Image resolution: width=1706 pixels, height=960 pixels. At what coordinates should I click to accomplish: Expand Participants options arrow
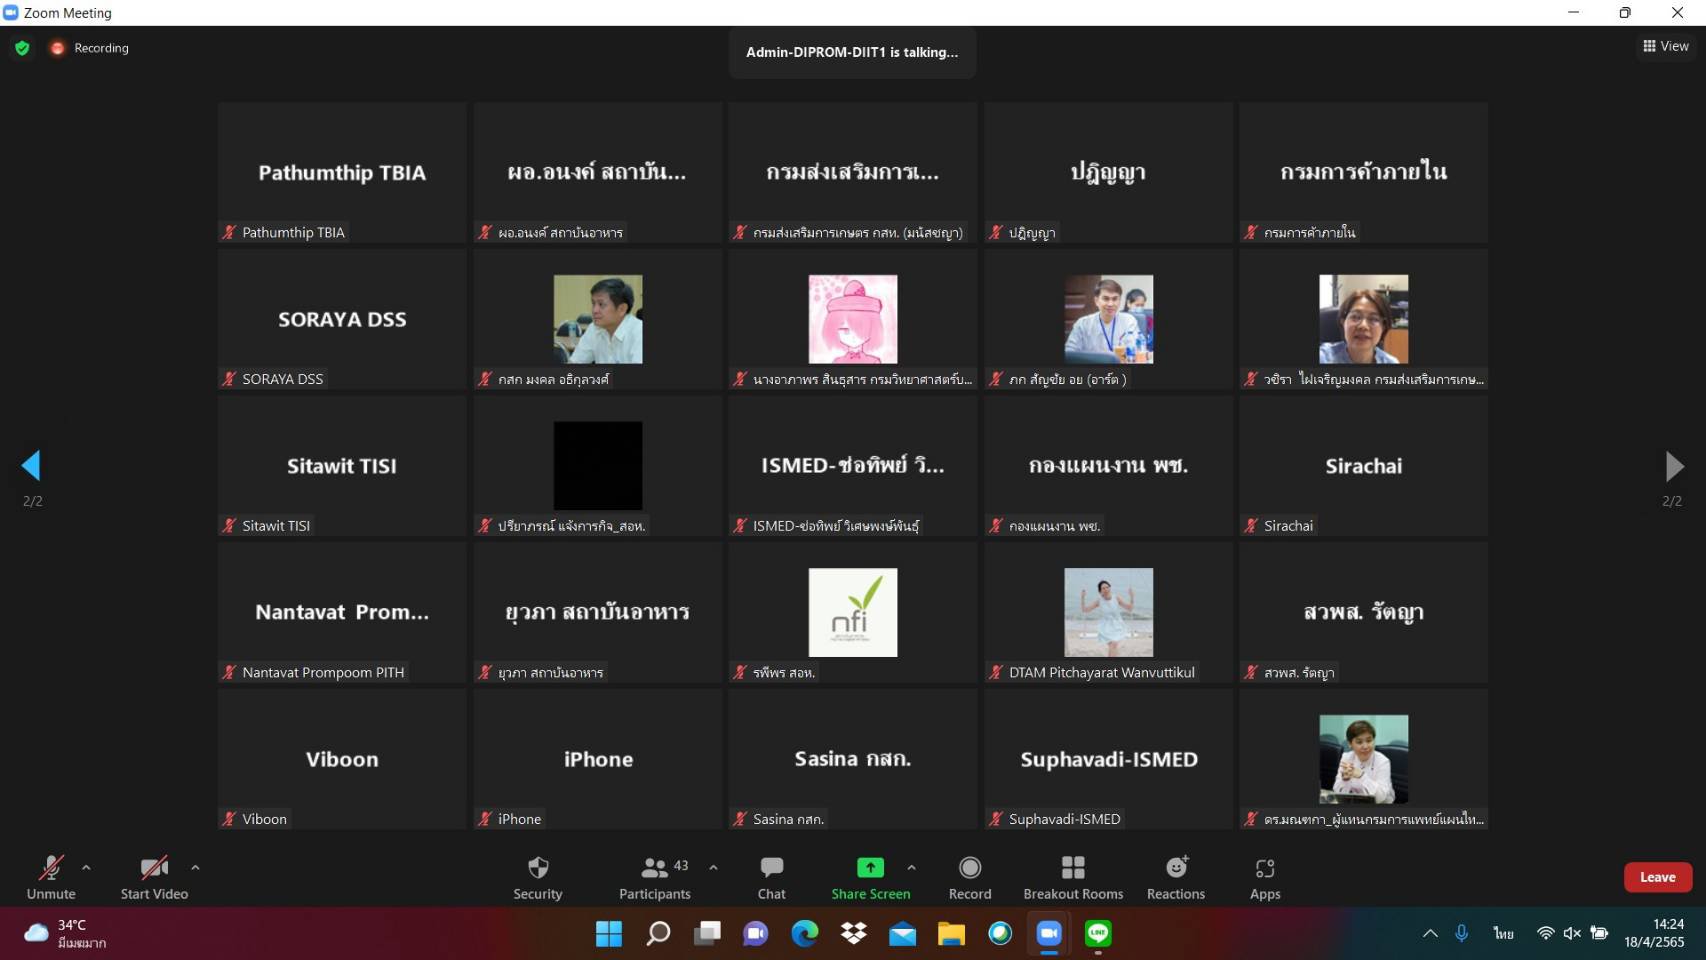click(x=713, y=868)
